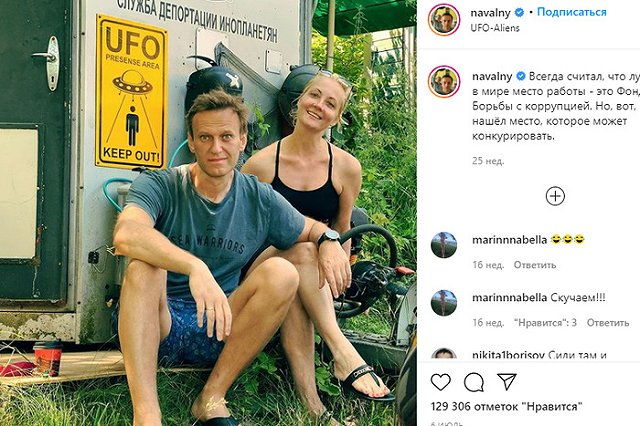This screenshot has height=426, width=640.
Task: Click the share paper plane icon
Action: tap(507, 381)
